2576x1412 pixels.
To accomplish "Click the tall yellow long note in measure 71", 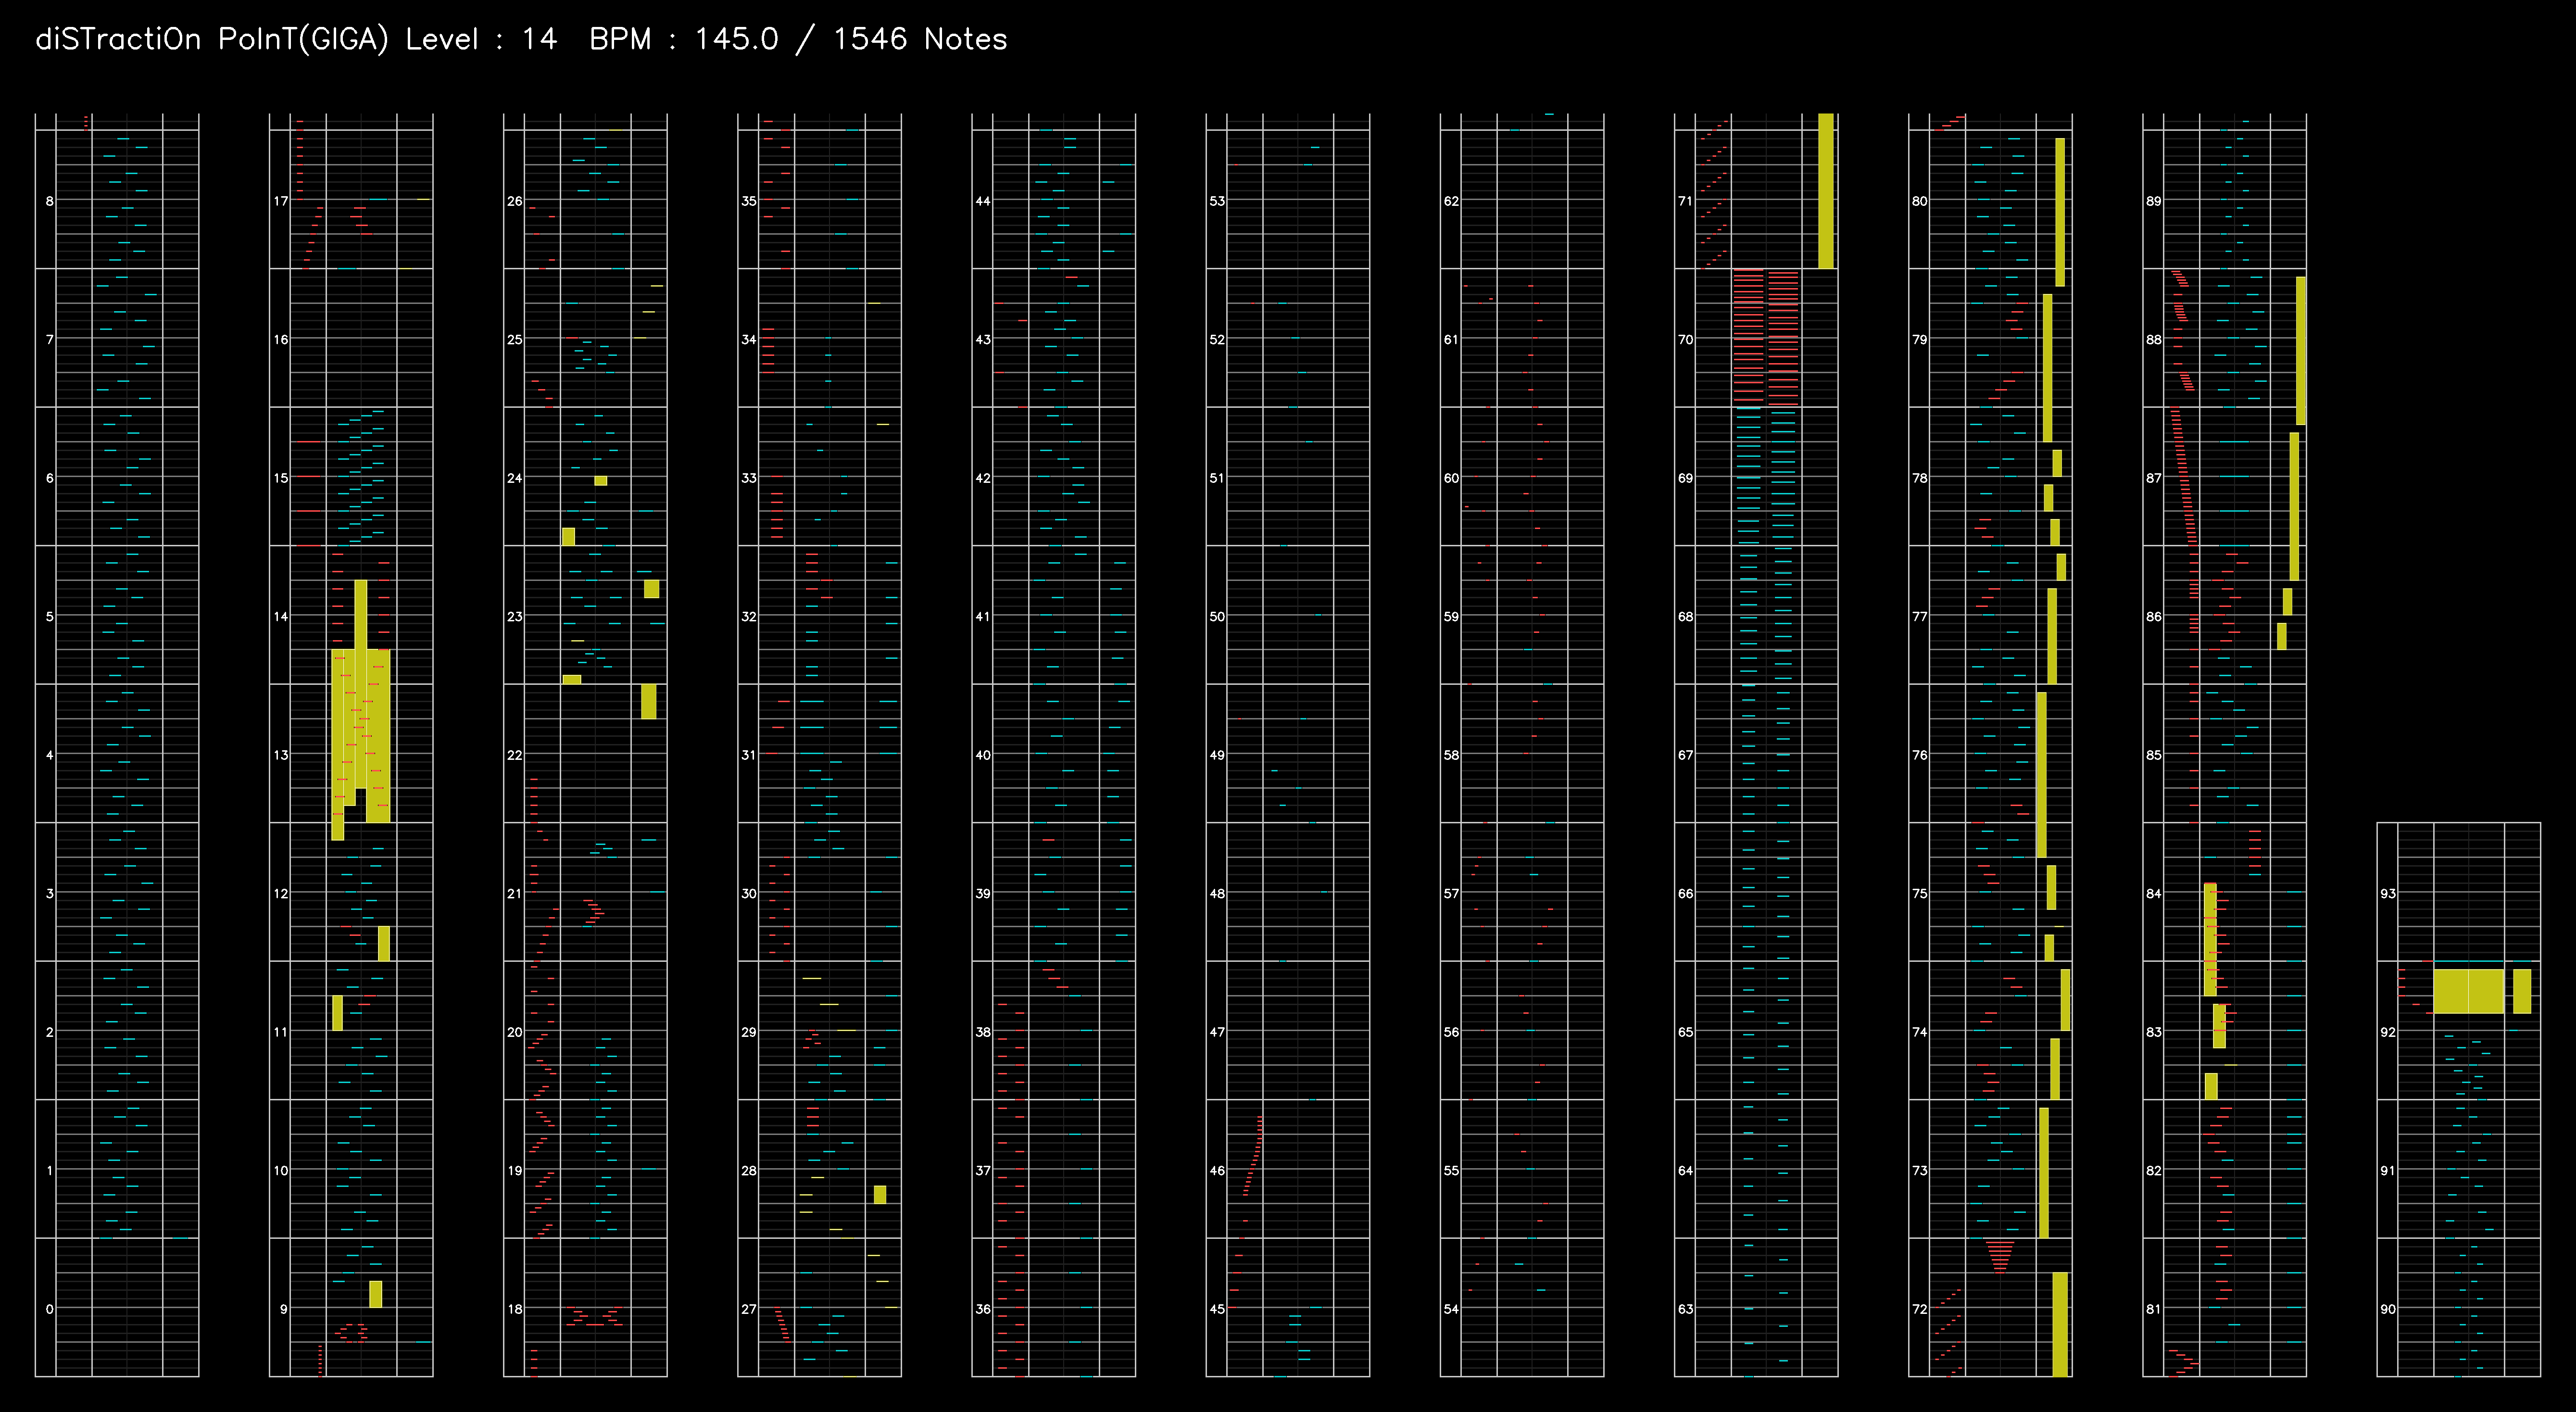I will (1826, 191).
